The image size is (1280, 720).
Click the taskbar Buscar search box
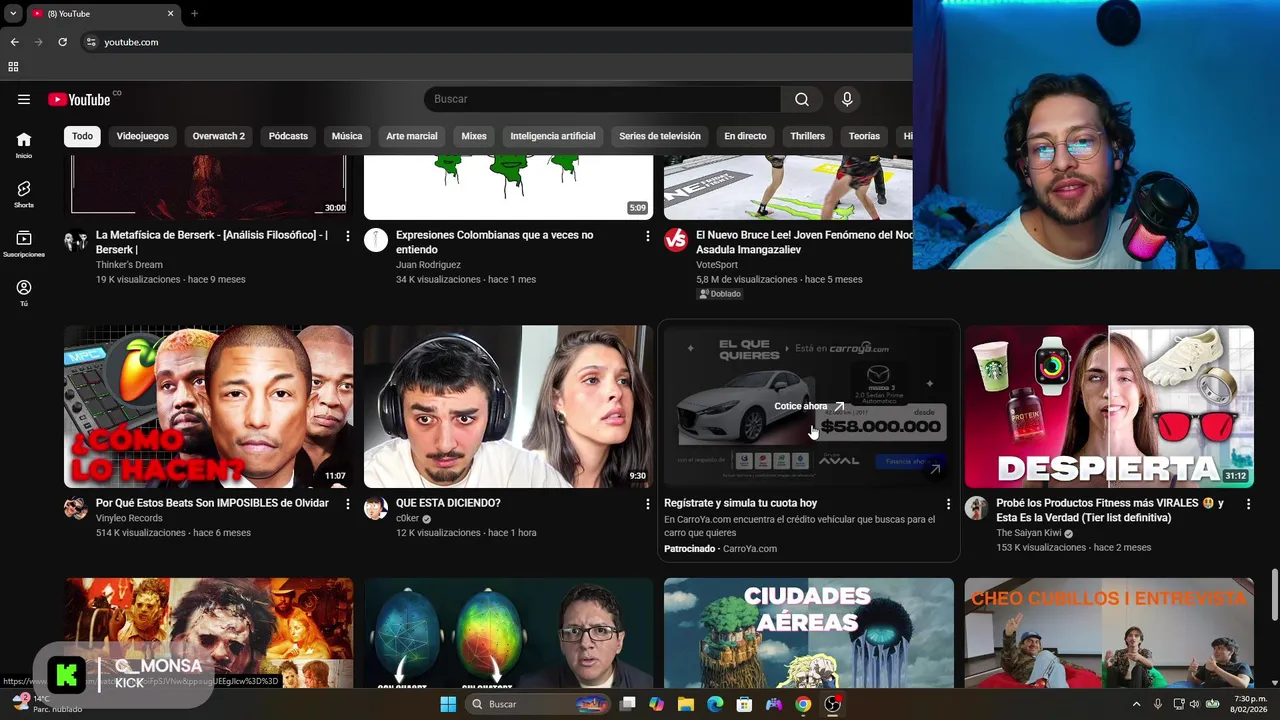pyautogui.click(x=540, y=704)
